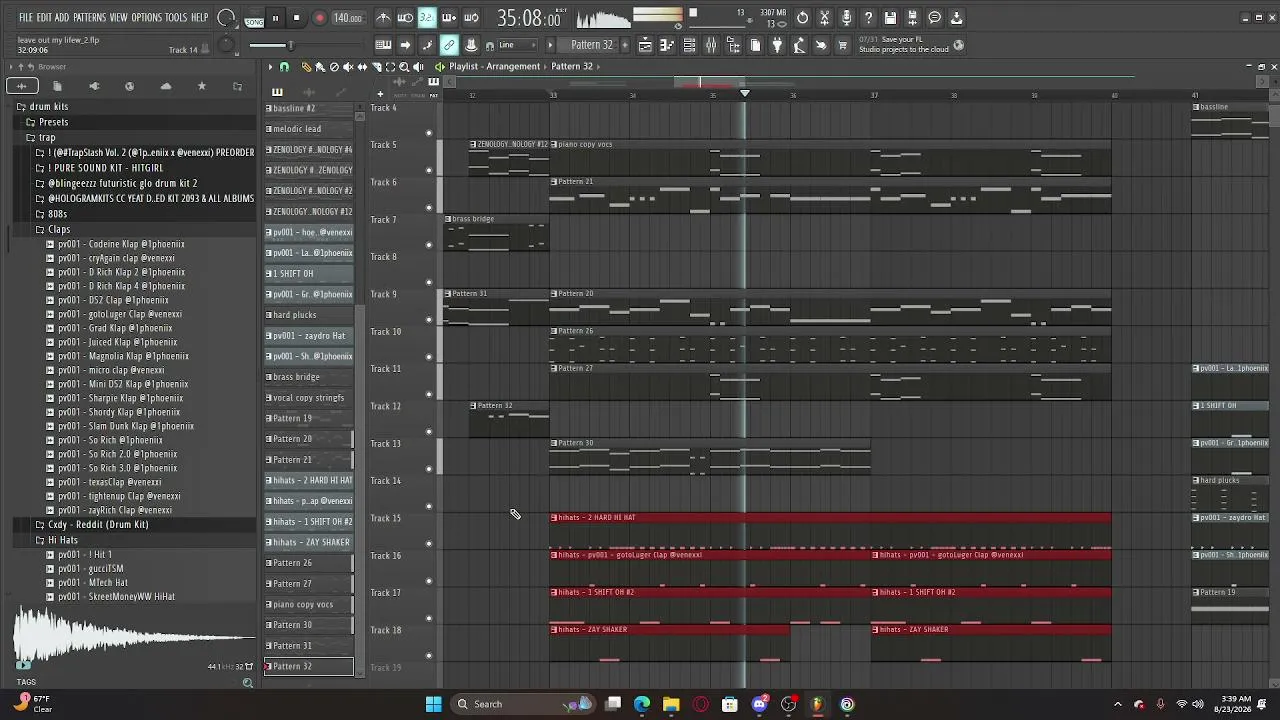The height and width of the screenshot is (720, 1280).
Task: Show browser globe tab icon
Action: point(129,87)
